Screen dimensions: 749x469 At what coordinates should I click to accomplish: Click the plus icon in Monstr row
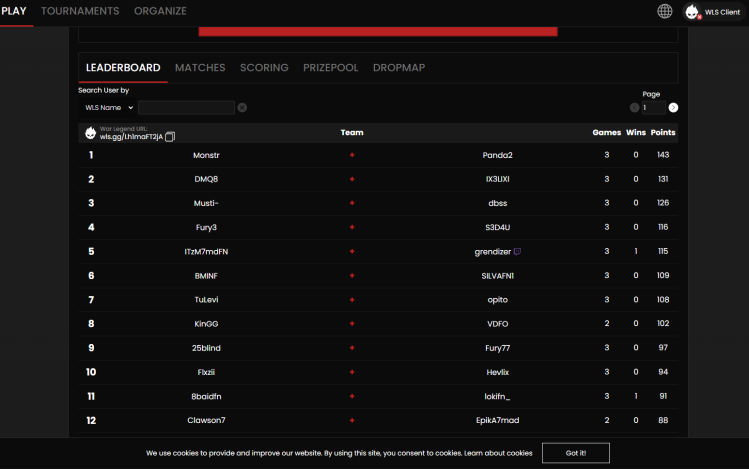pos(352,155)
